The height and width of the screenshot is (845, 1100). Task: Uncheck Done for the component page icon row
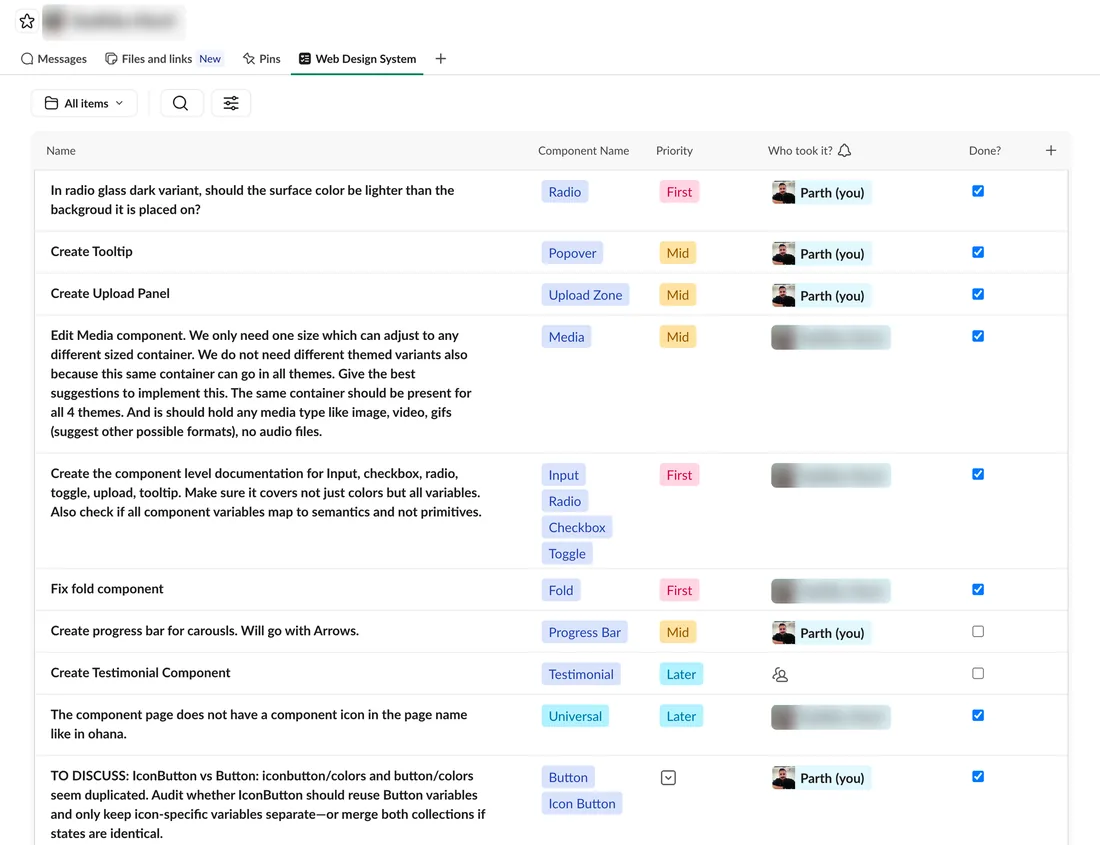coord(978,715)
